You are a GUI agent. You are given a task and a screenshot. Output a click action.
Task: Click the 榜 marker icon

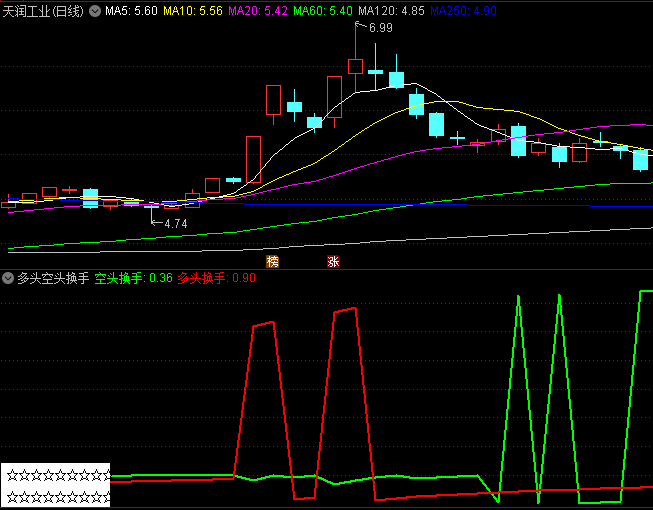[x=272, y=262]
